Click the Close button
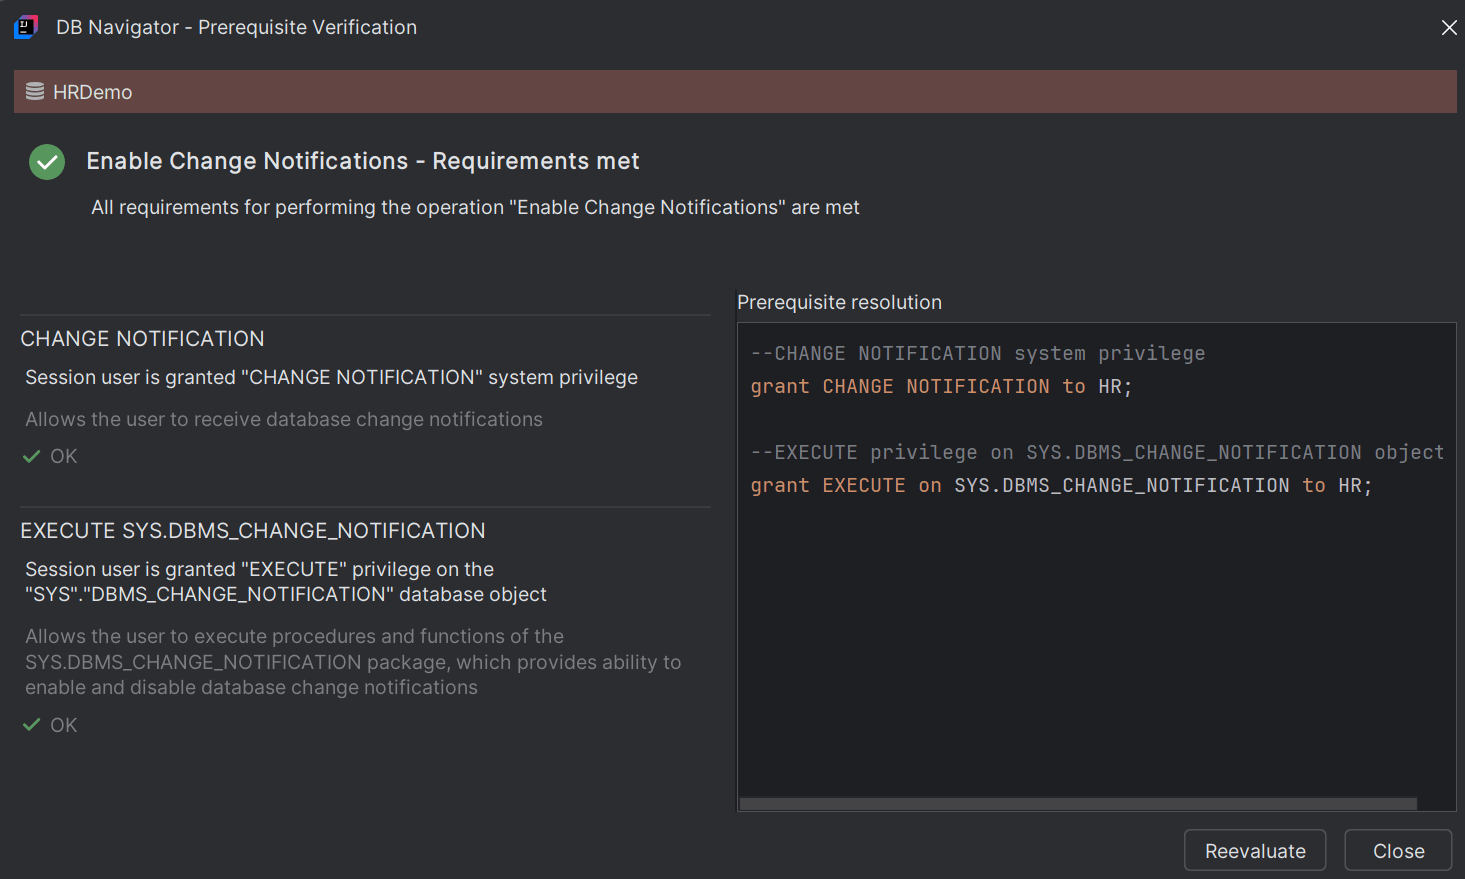This screenshot has width=1465, height=879. [1397, 850]
